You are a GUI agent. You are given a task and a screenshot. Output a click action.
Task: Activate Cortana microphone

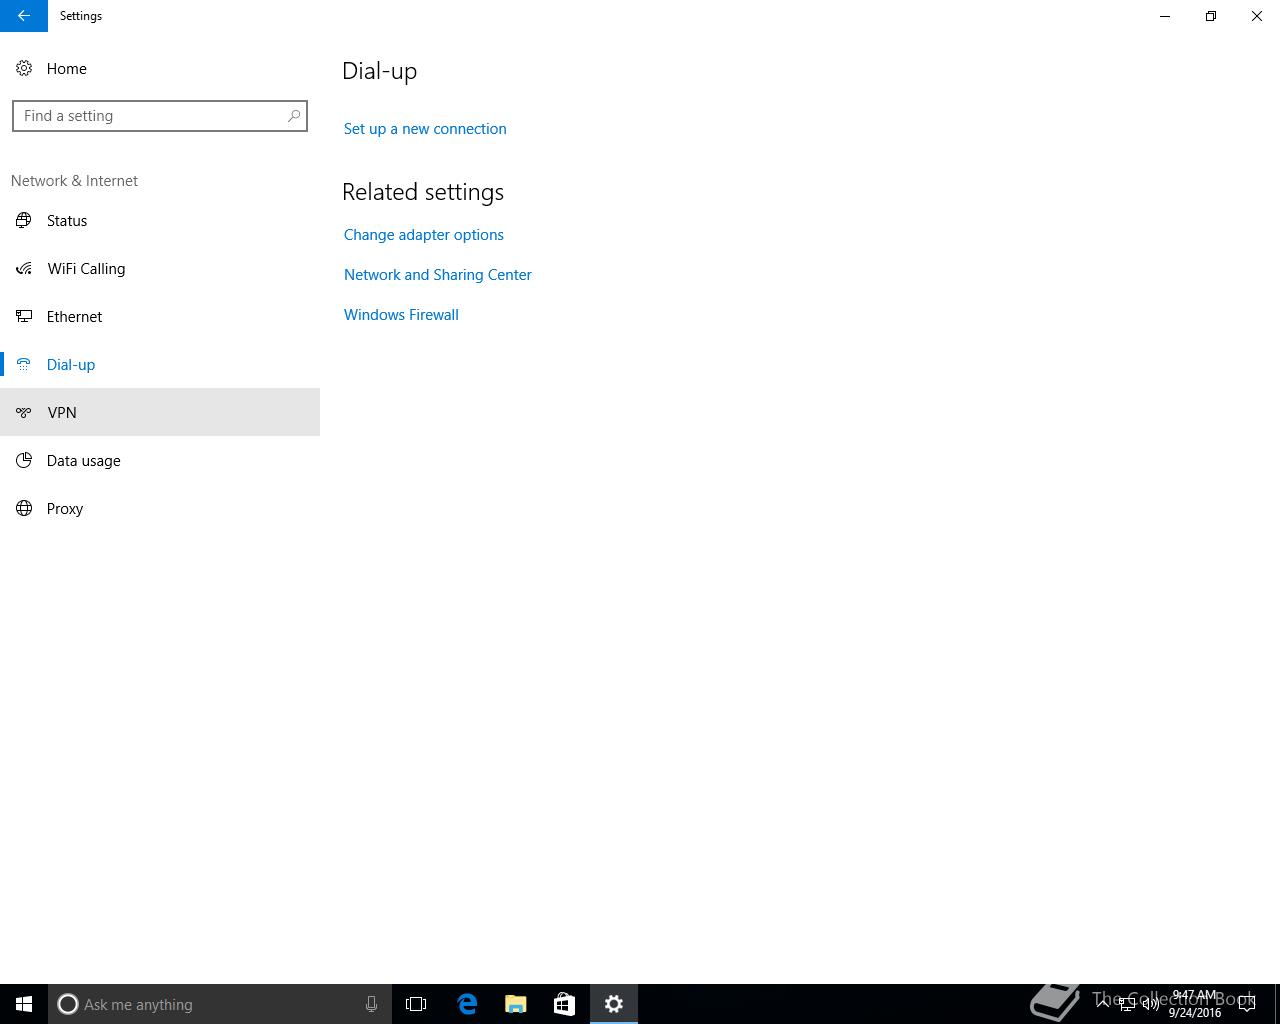coord(371,1004)
